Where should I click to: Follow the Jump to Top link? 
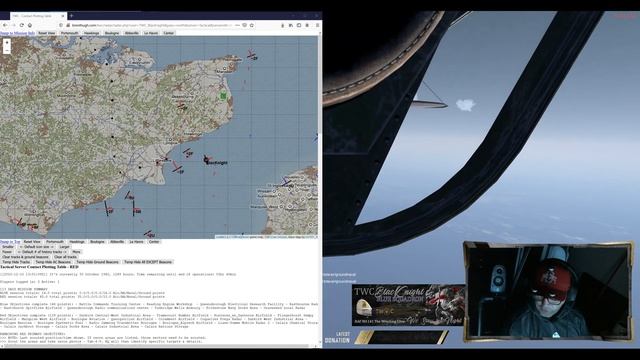10,242
